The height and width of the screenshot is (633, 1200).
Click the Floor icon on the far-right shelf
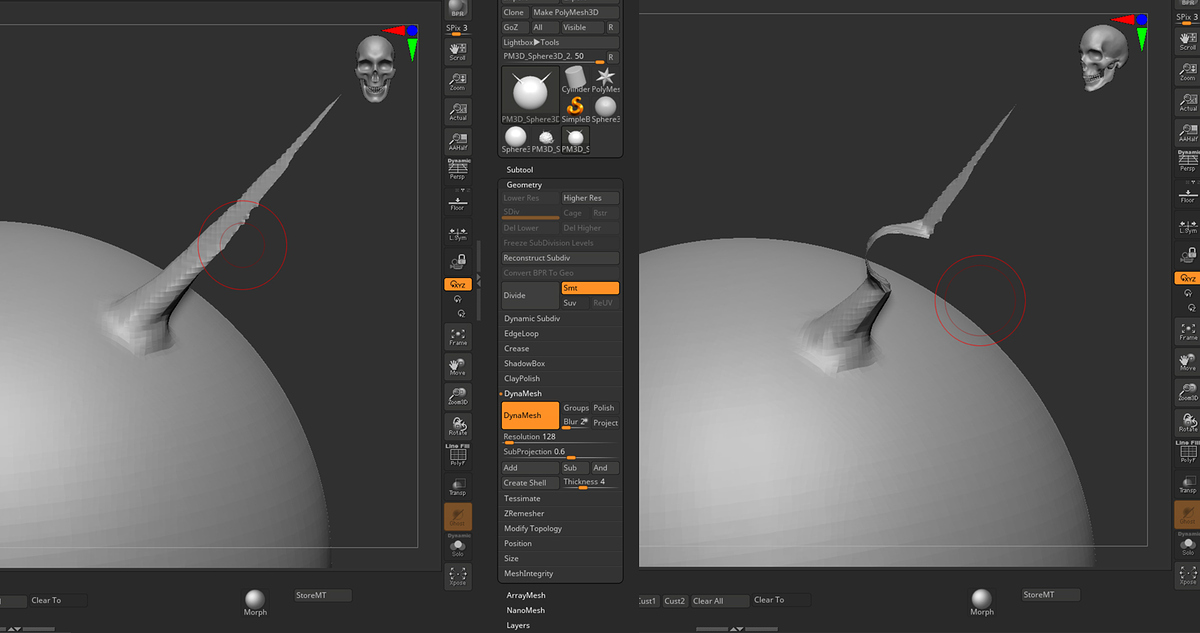[x=1187, y=194]
